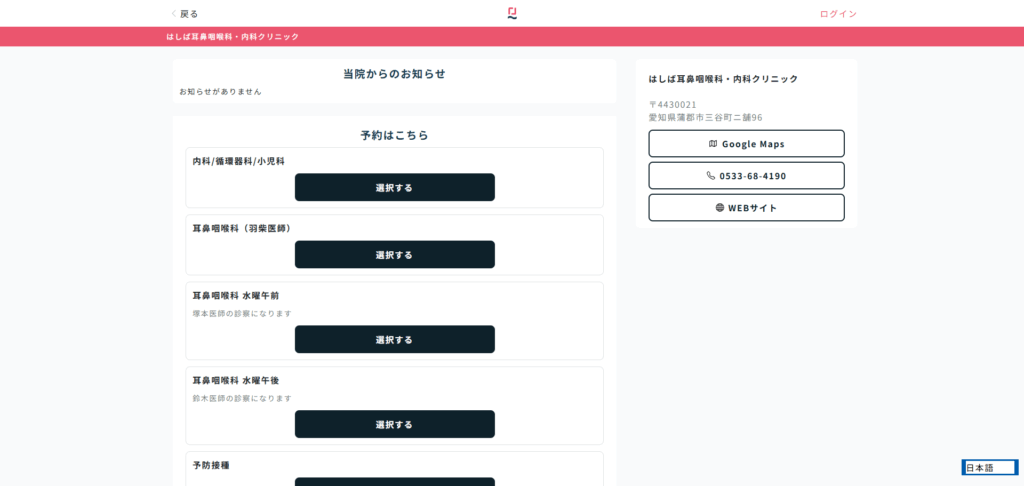This screenshot has width=1024, height=486.
Task: Open the 日本語 language selector
Action: (x=989, y=467)
